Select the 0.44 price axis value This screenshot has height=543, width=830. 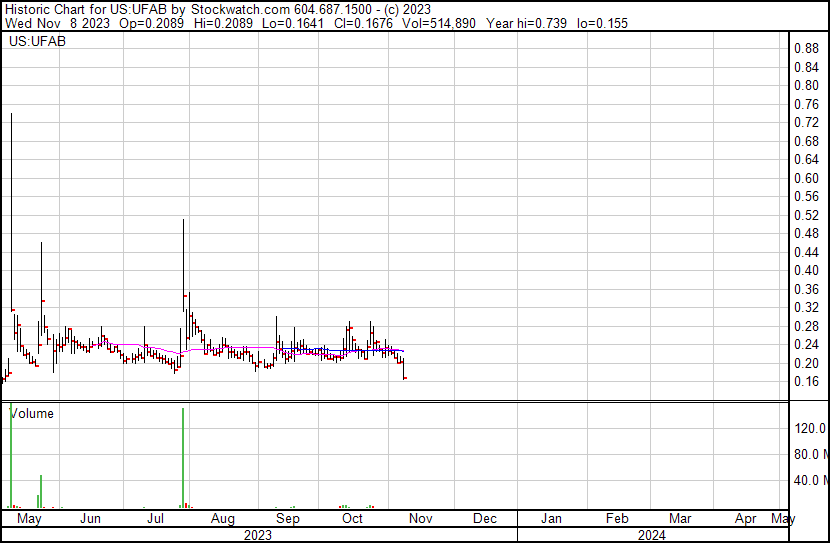[806, 252]
